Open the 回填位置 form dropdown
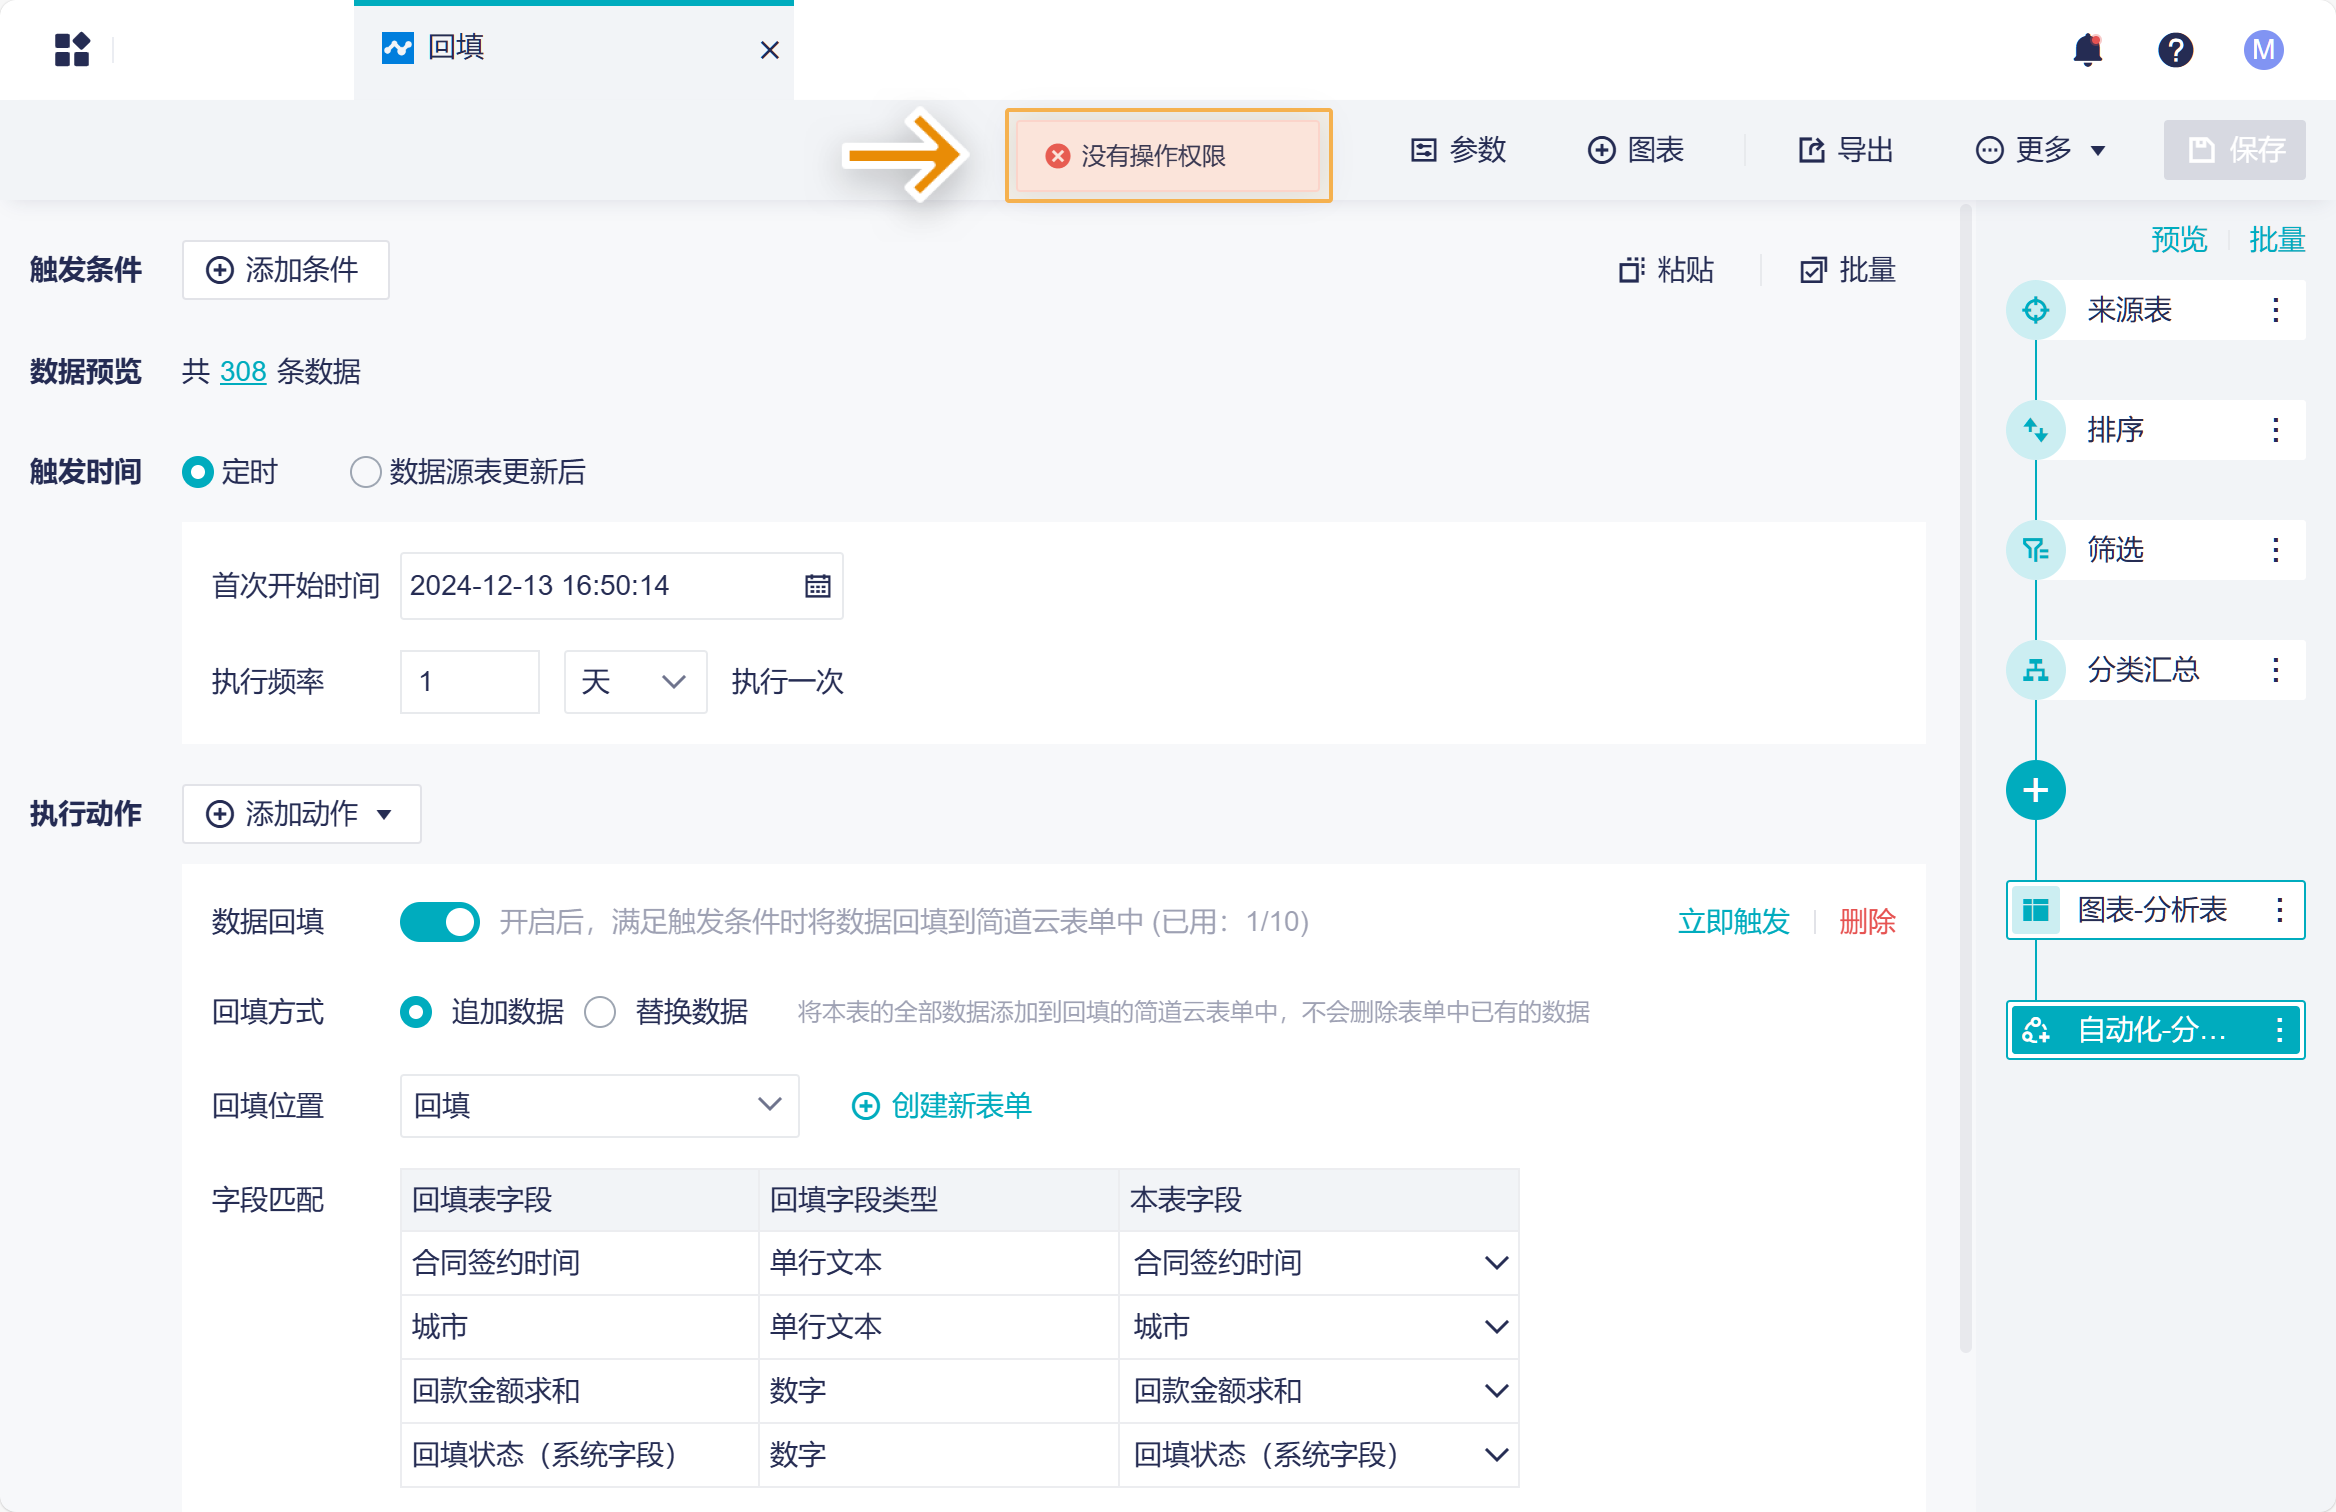2336x1512 pixels. click(599, 1105)
